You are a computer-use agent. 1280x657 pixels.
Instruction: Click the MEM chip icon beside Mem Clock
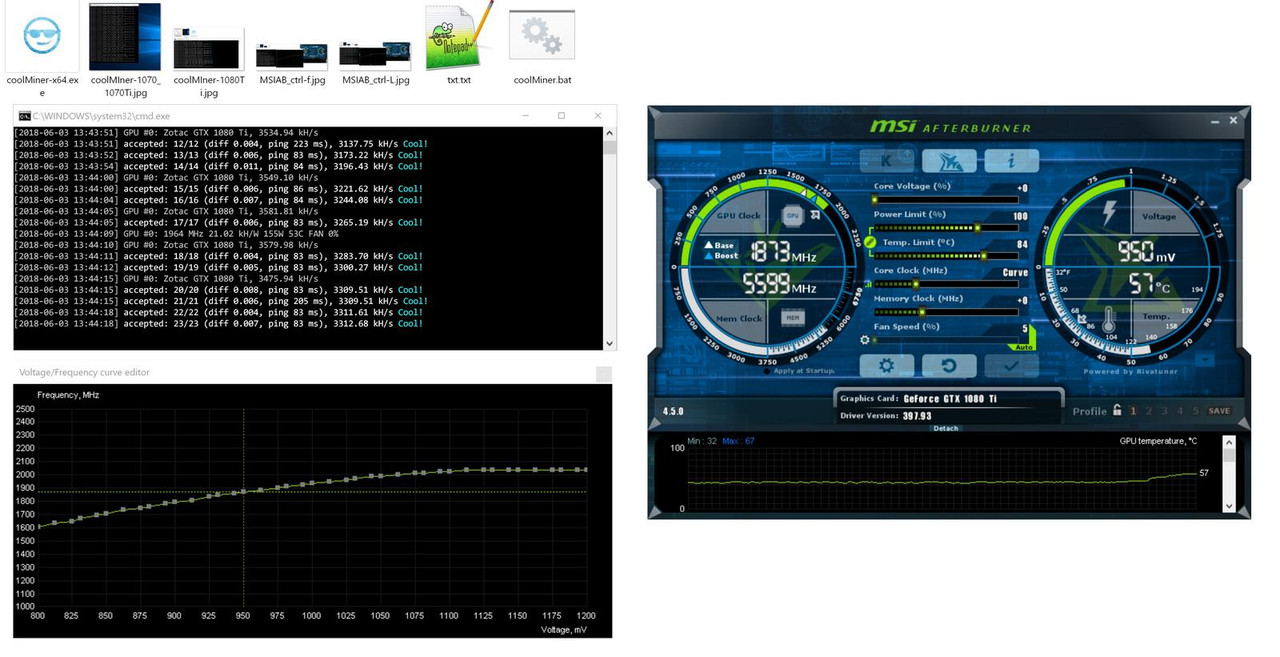792,317
